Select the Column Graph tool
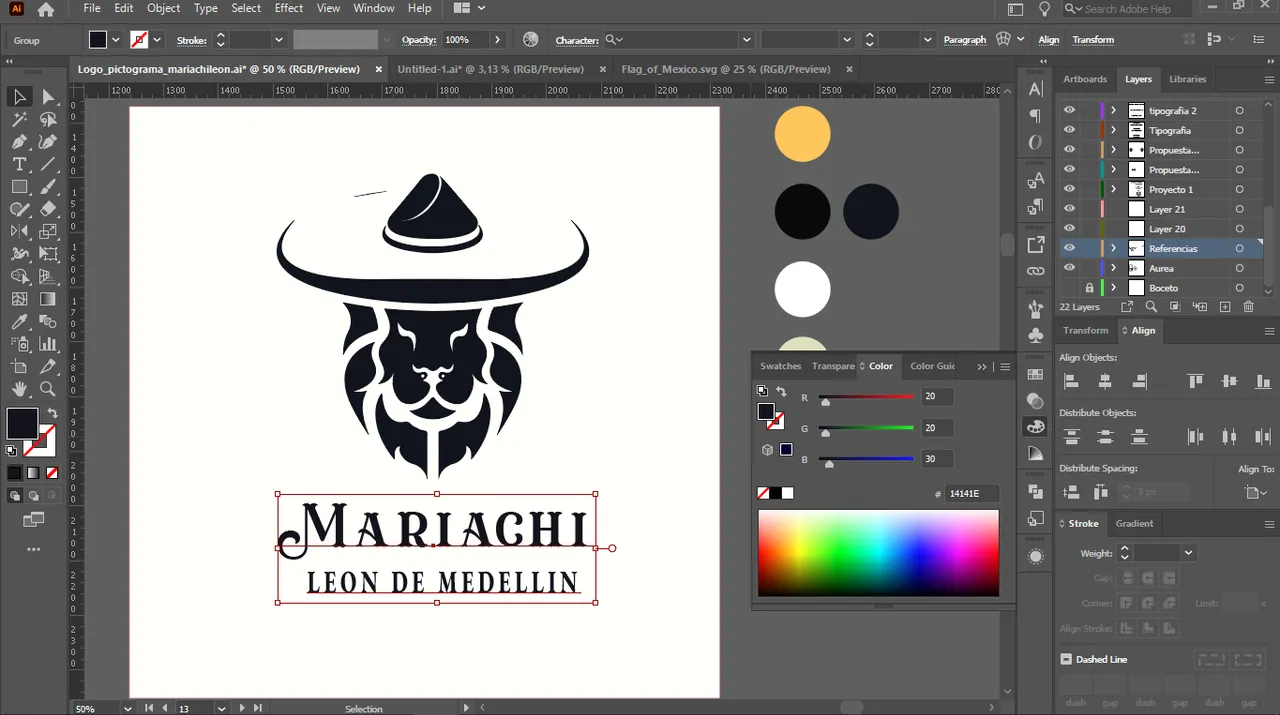 [47, 344]
